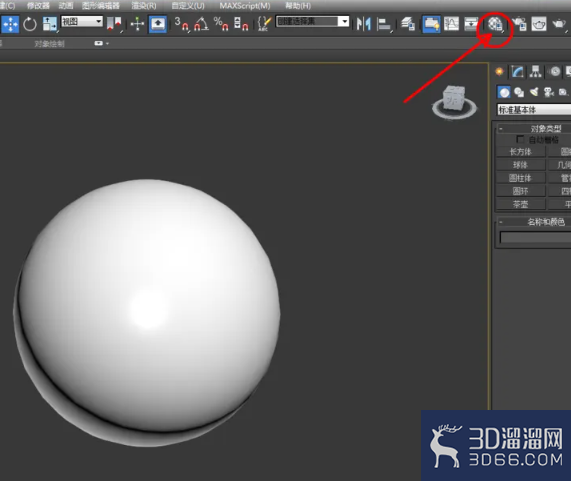Select the Geometry category sphere icon

point(504,92)
